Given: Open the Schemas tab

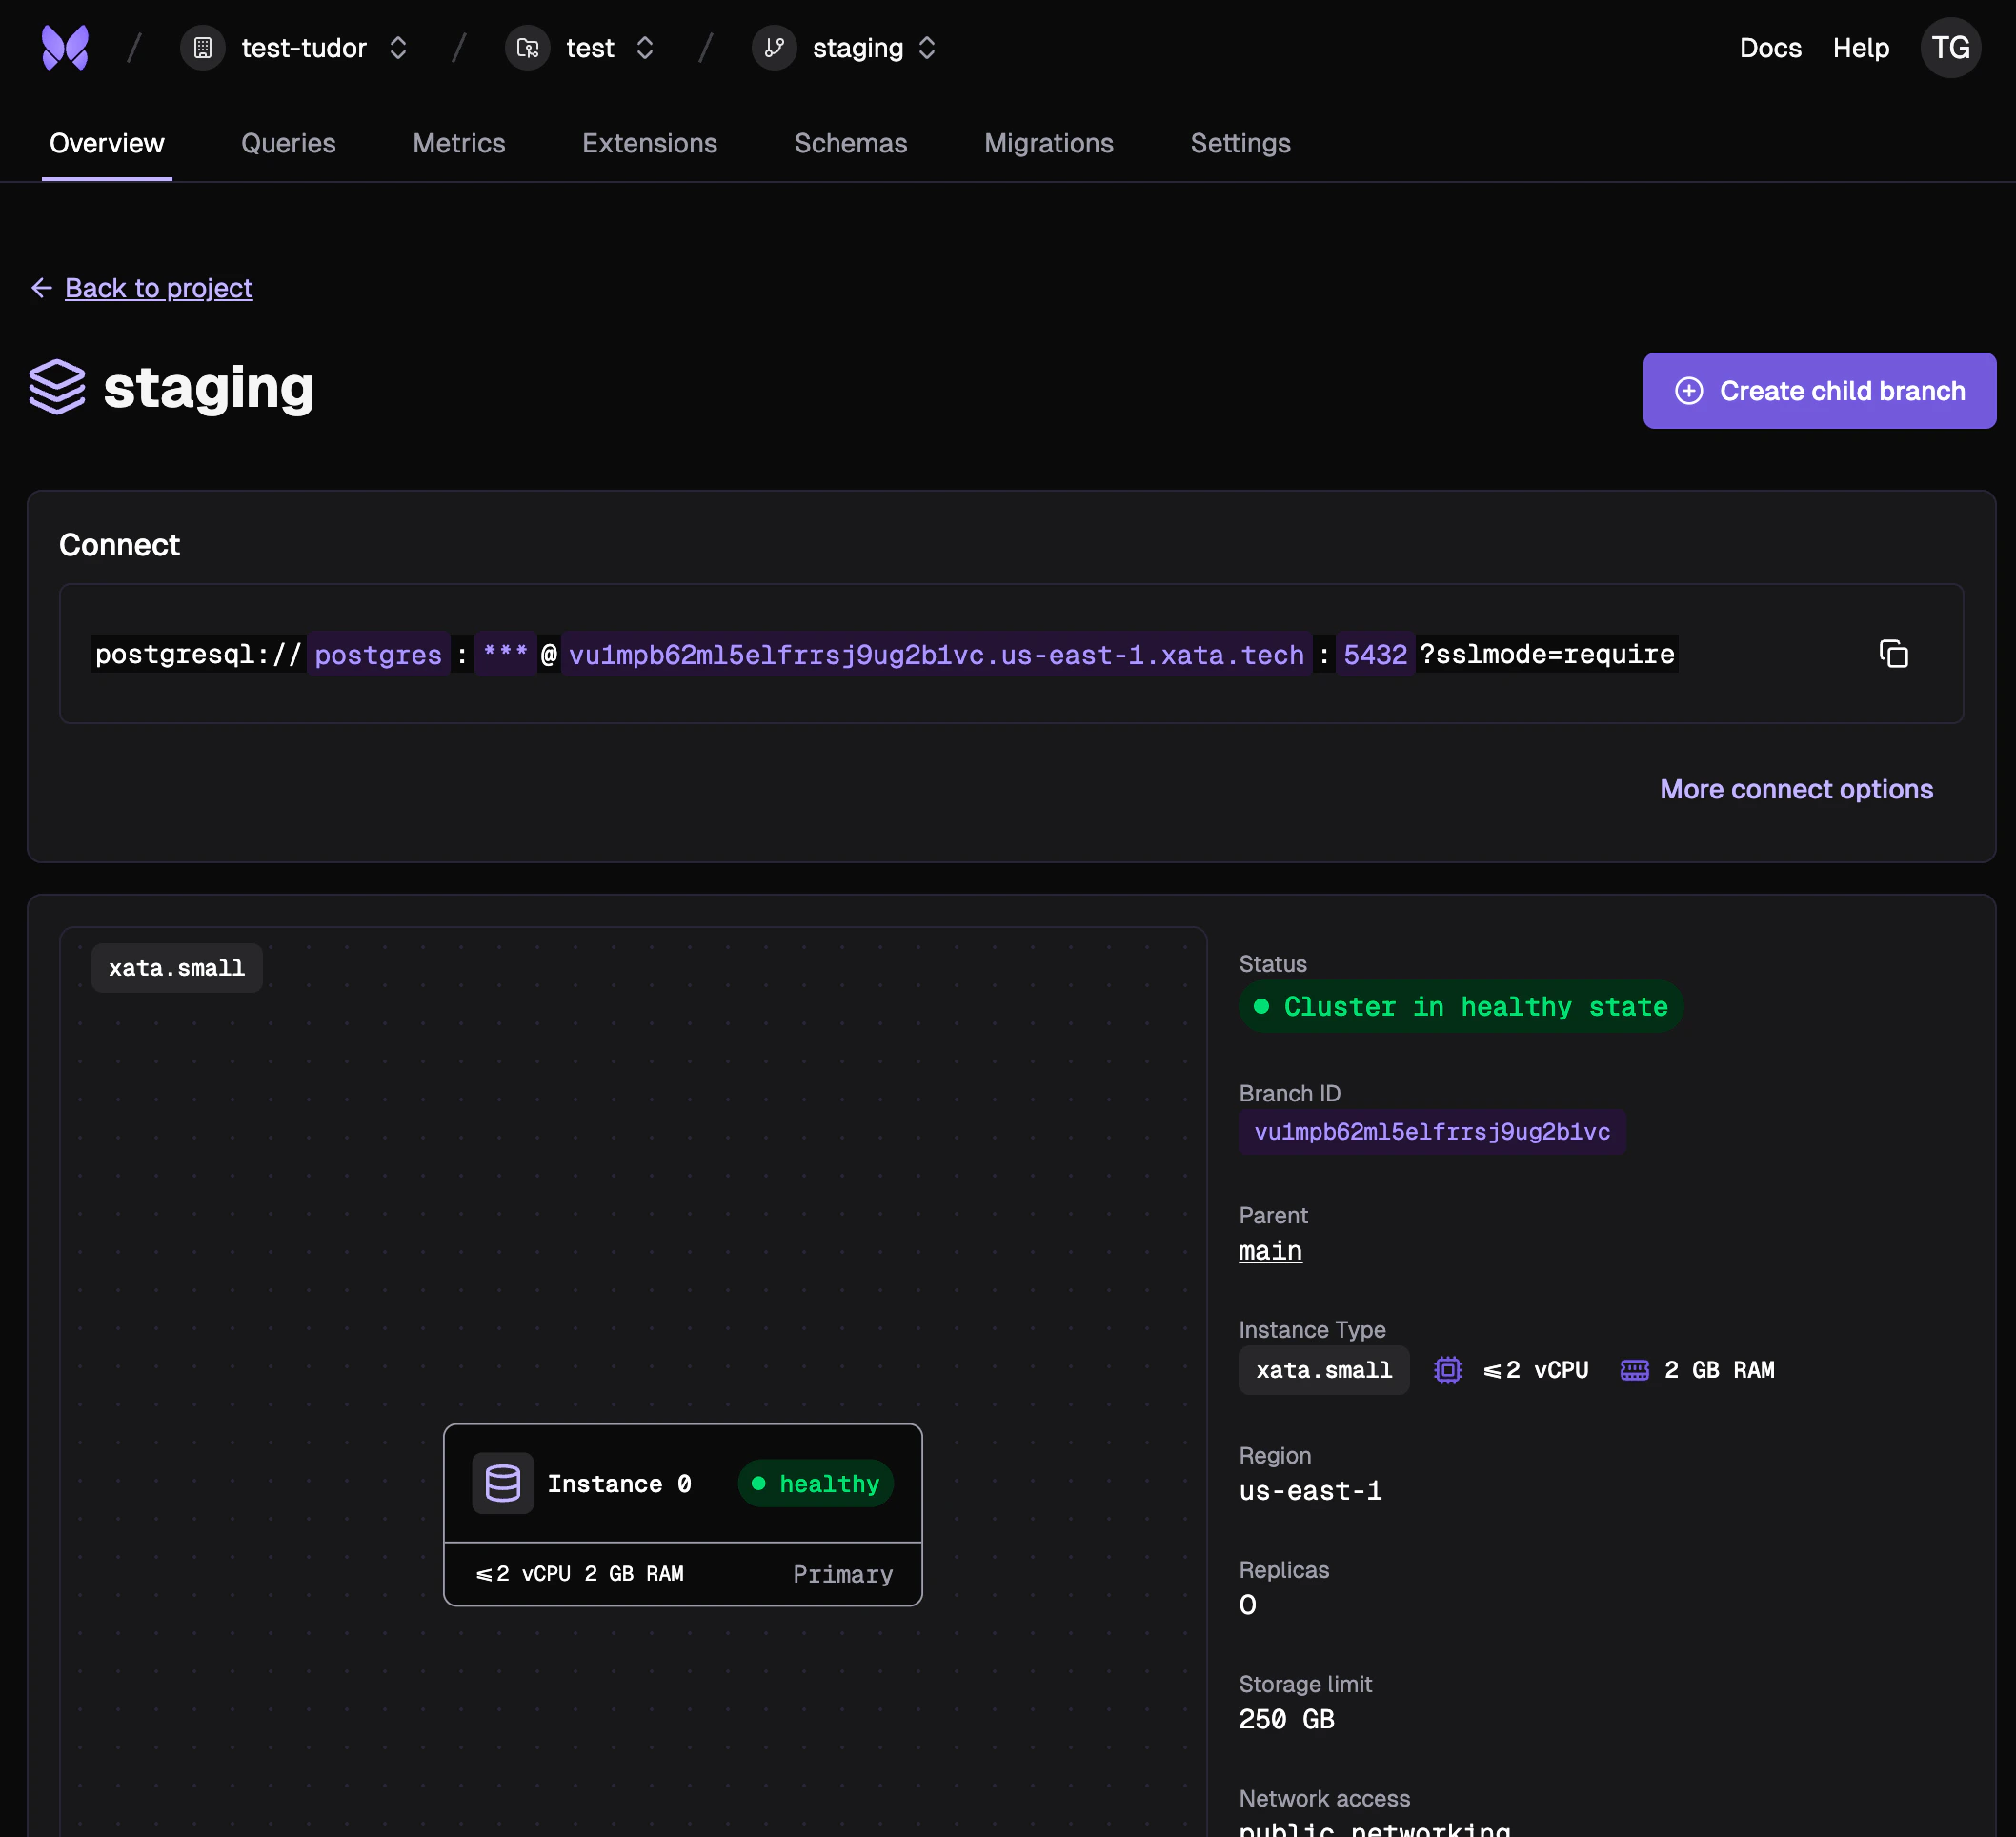Looking at the screenshot, I should (x=851, y=143).
